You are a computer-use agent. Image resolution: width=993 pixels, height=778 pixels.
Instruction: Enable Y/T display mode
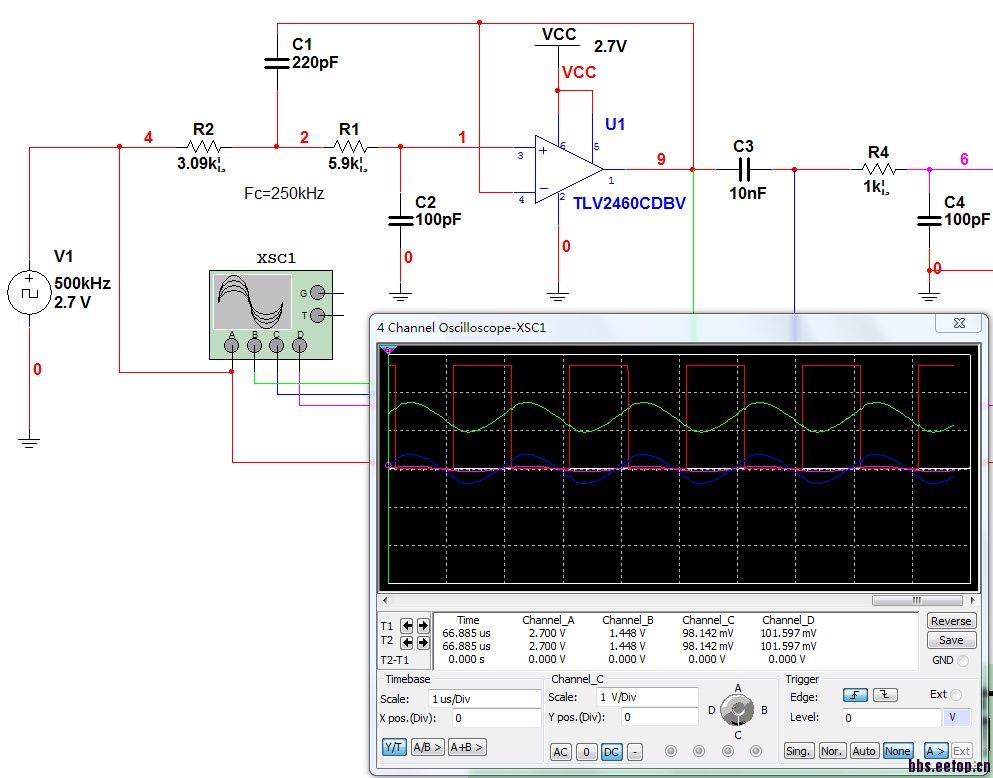tap(394, 747)
